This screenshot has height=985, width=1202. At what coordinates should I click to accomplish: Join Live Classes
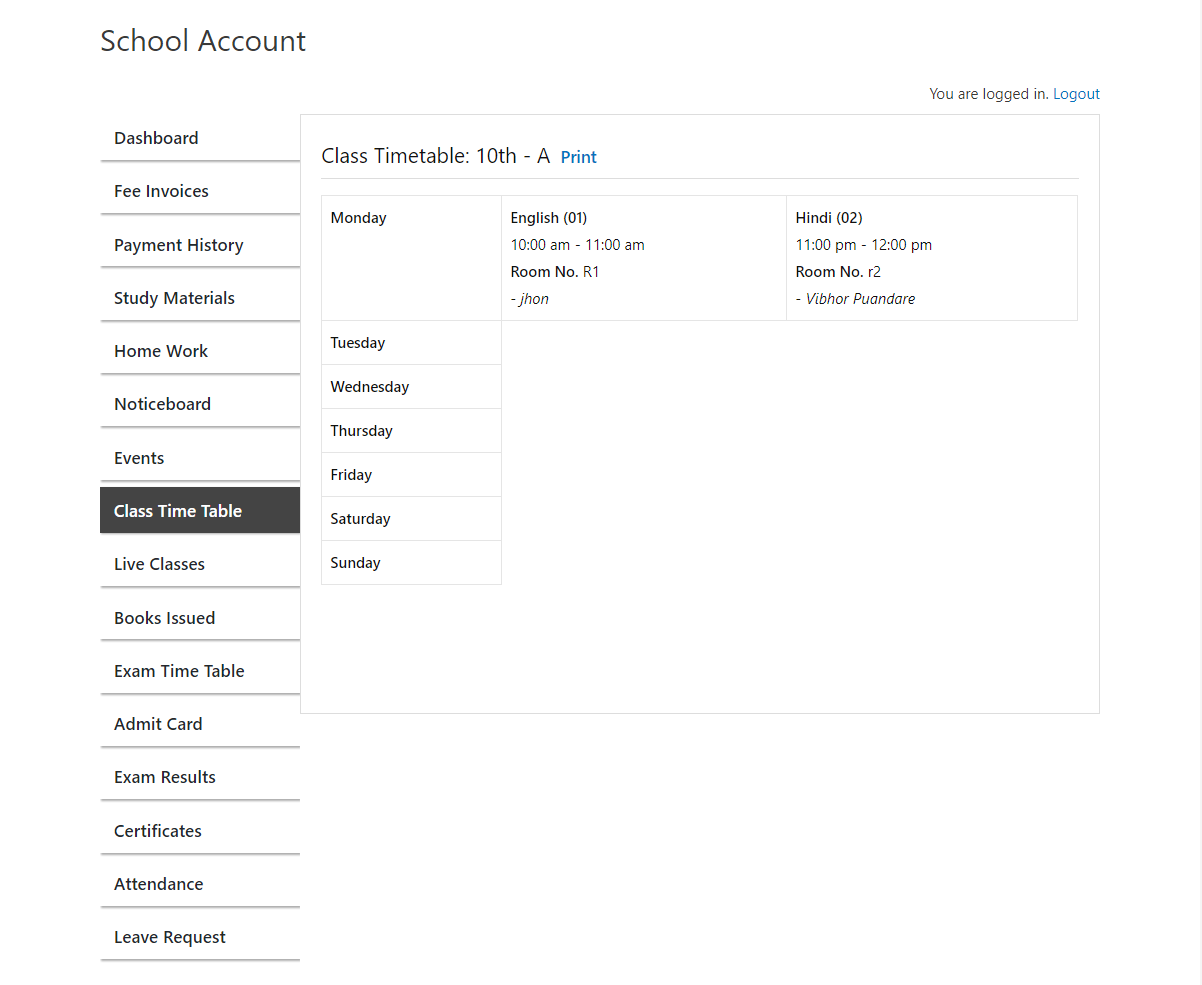[159, 564]
